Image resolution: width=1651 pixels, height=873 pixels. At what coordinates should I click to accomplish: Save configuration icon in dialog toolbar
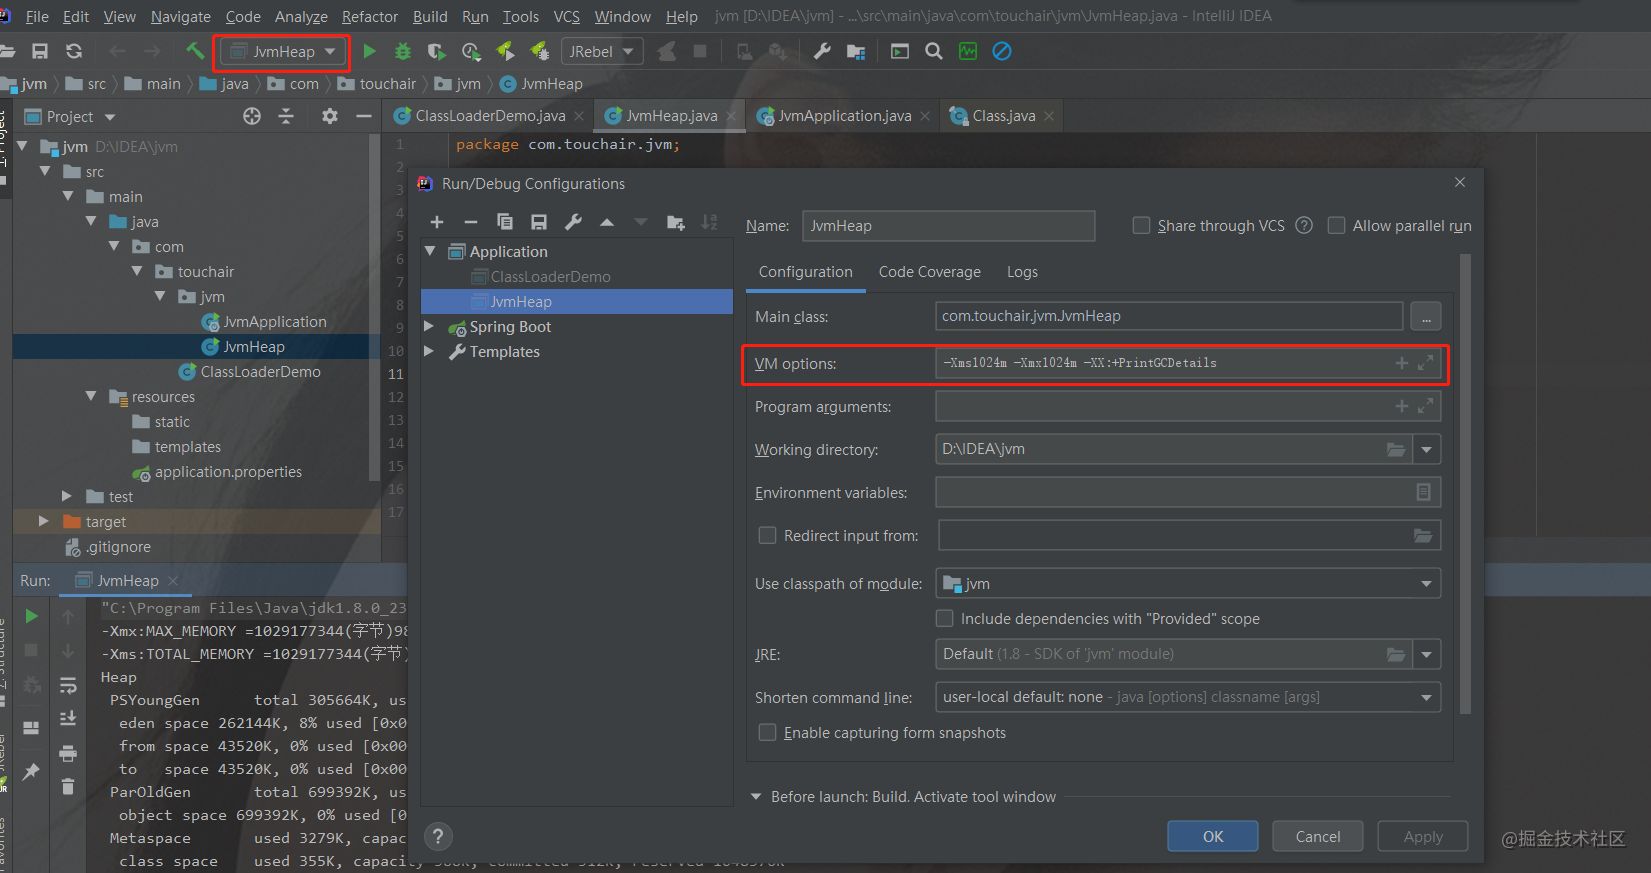pyautogui.click(x=539, y=222)
